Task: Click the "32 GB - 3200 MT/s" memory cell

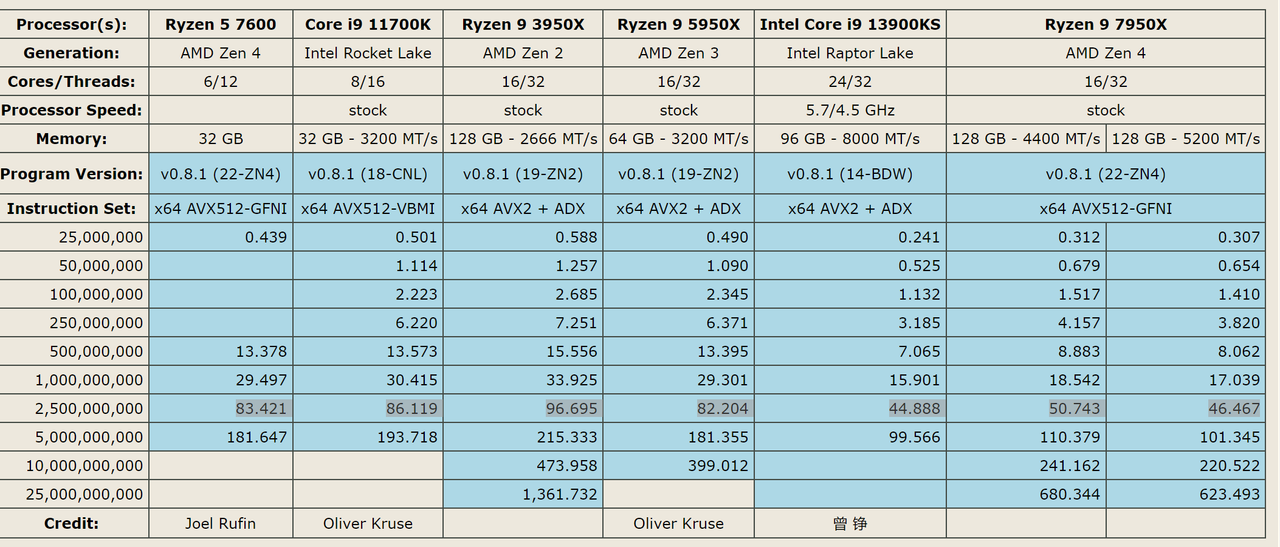Action: [x=368, y=138]
